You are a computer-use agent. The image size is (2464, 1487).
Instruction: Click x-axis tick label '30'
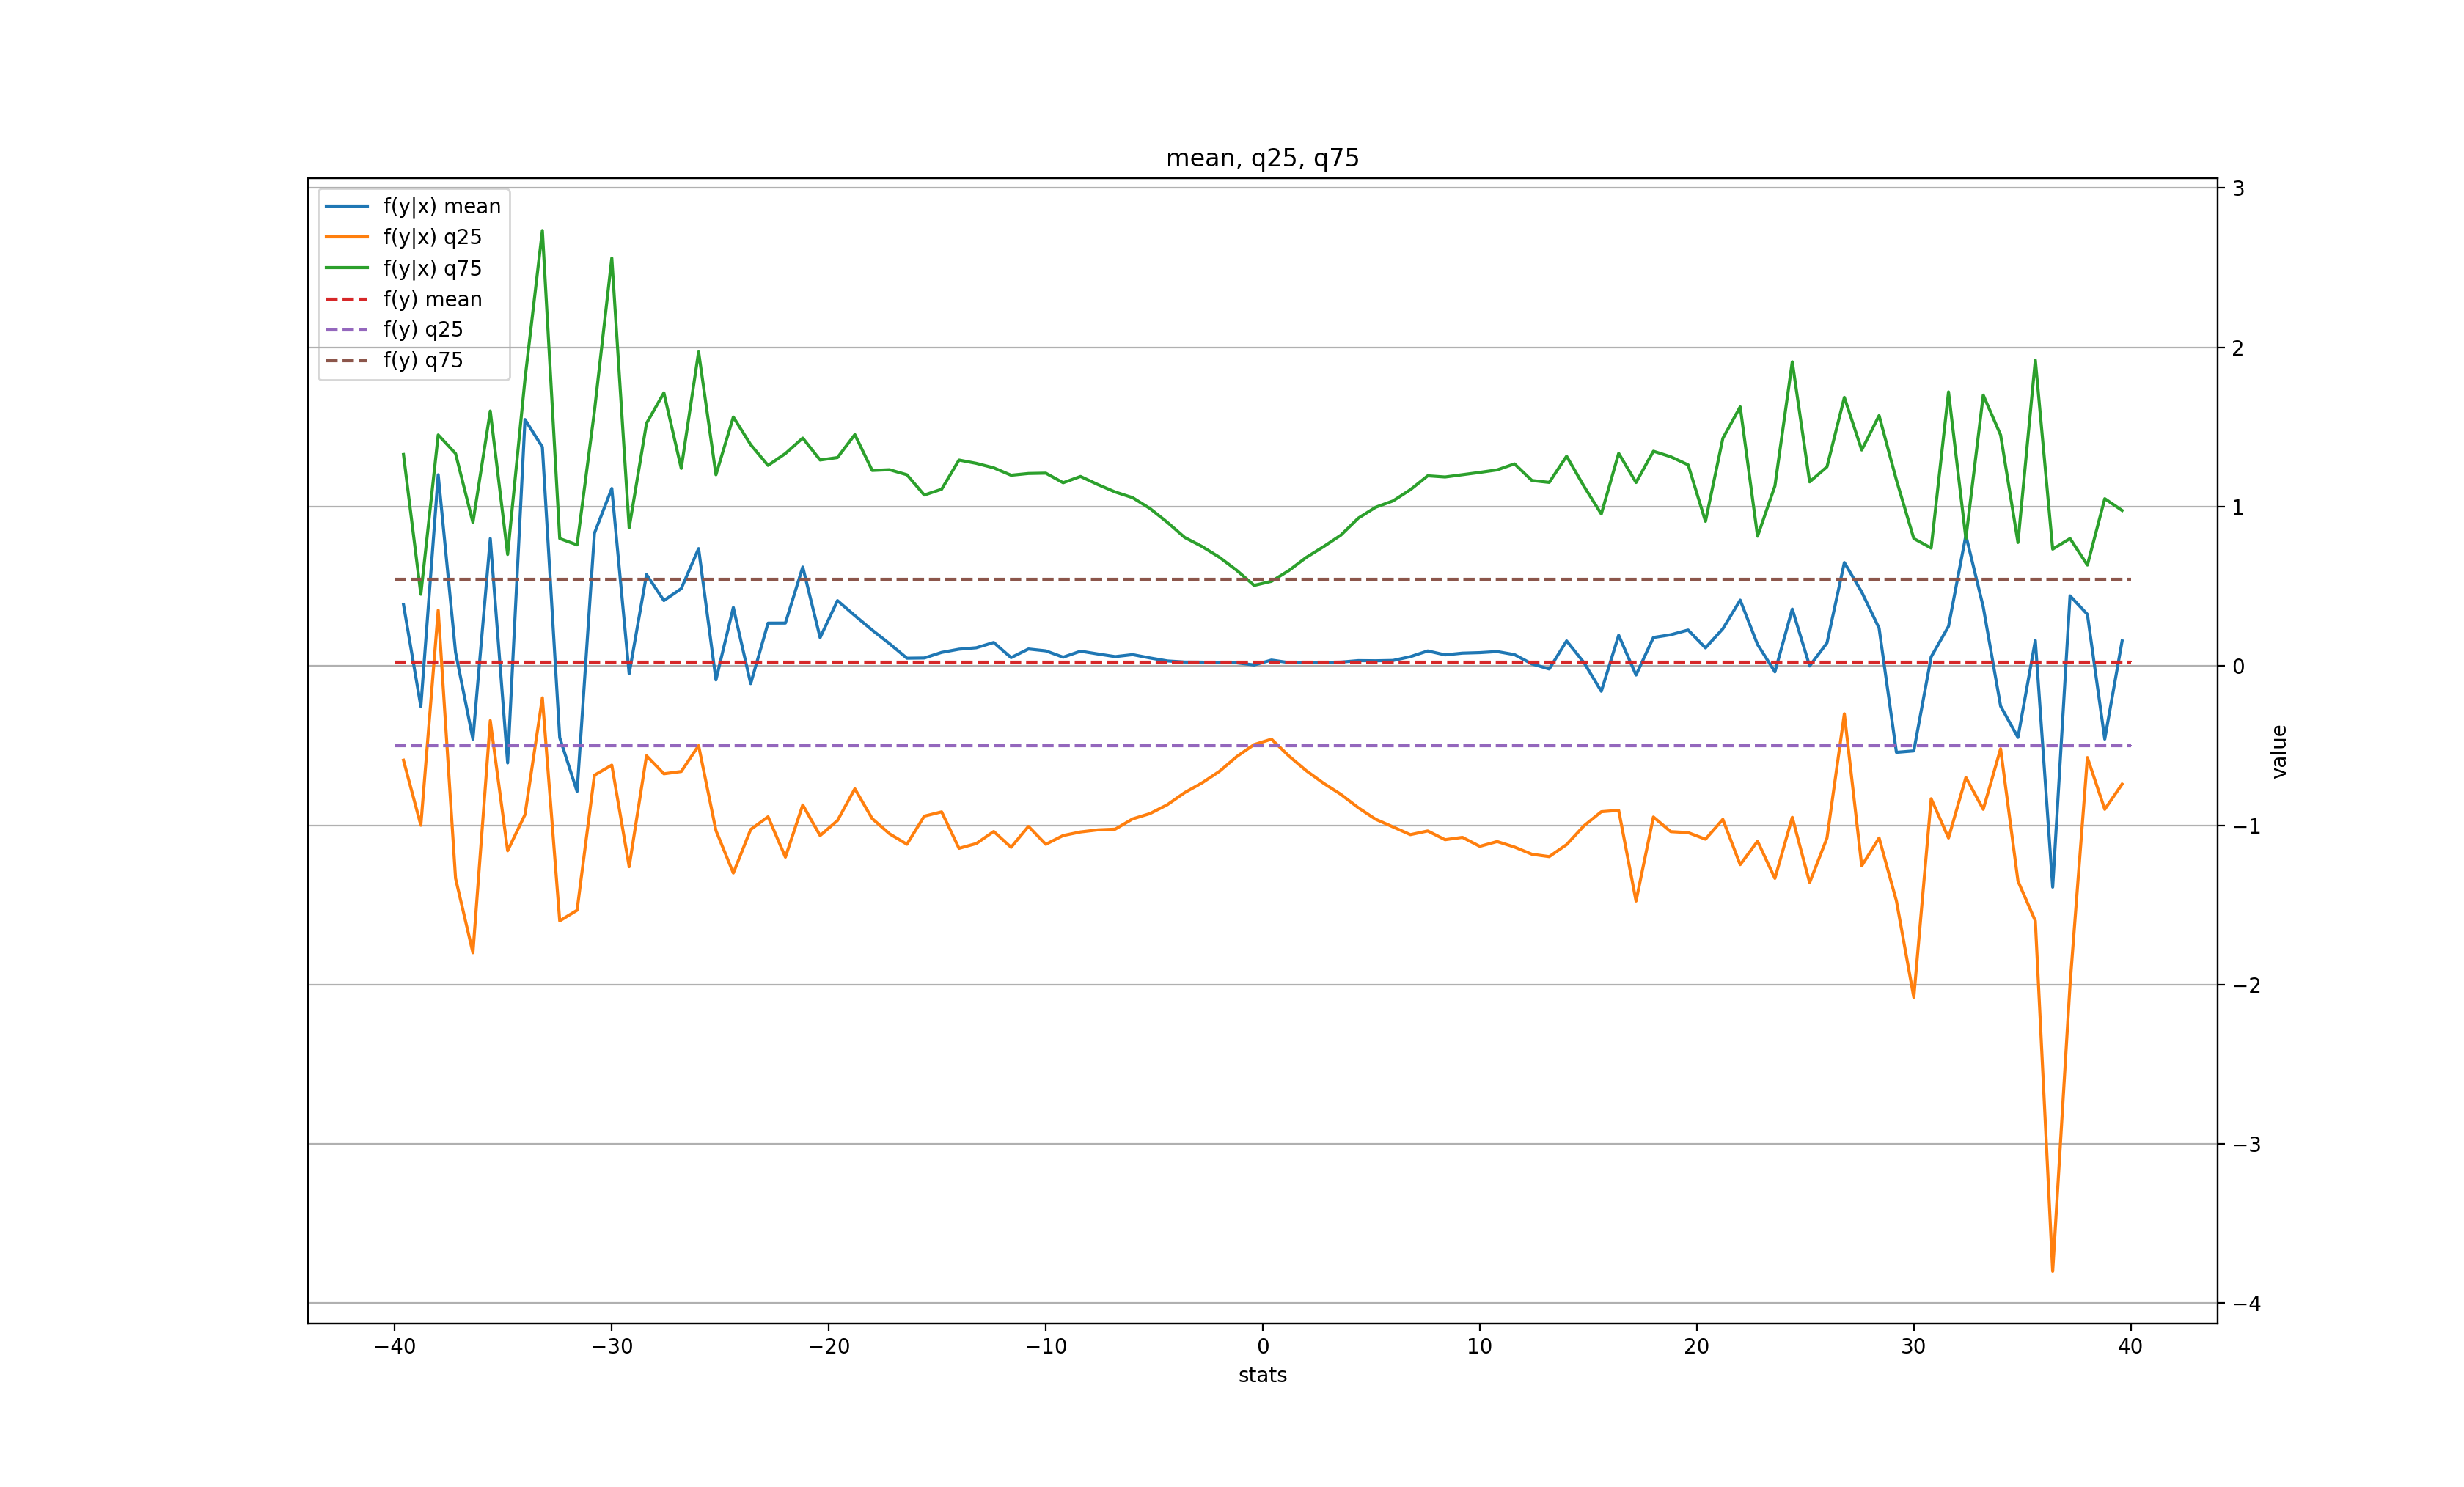click(x=1913, y=1346)
